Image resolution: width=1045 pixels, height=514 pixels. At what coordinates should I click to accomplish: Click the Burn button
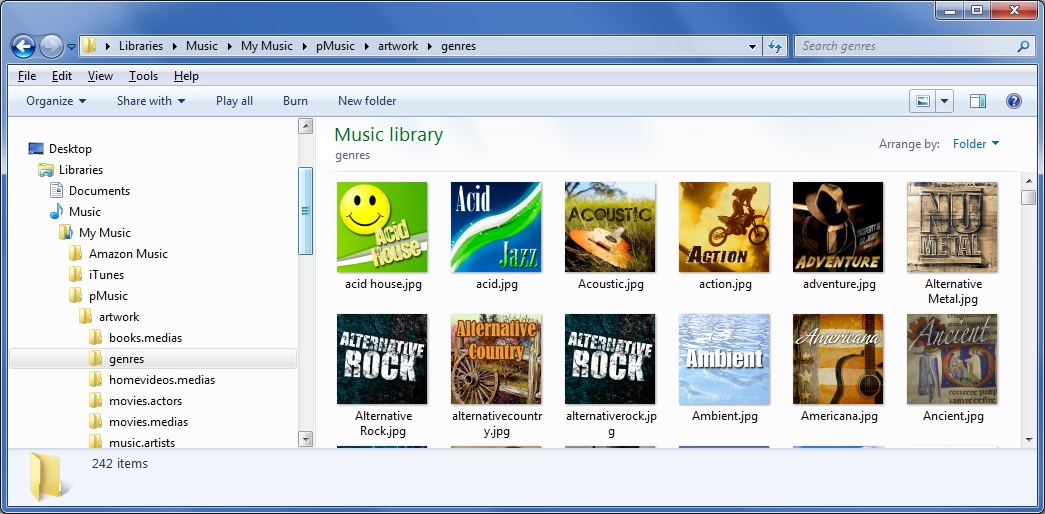pos(295,101)
